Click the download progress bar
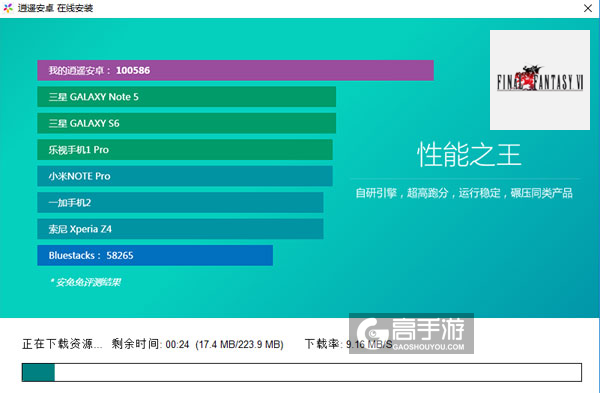Viewport: 600px width, 393px height. coord(302,372)
